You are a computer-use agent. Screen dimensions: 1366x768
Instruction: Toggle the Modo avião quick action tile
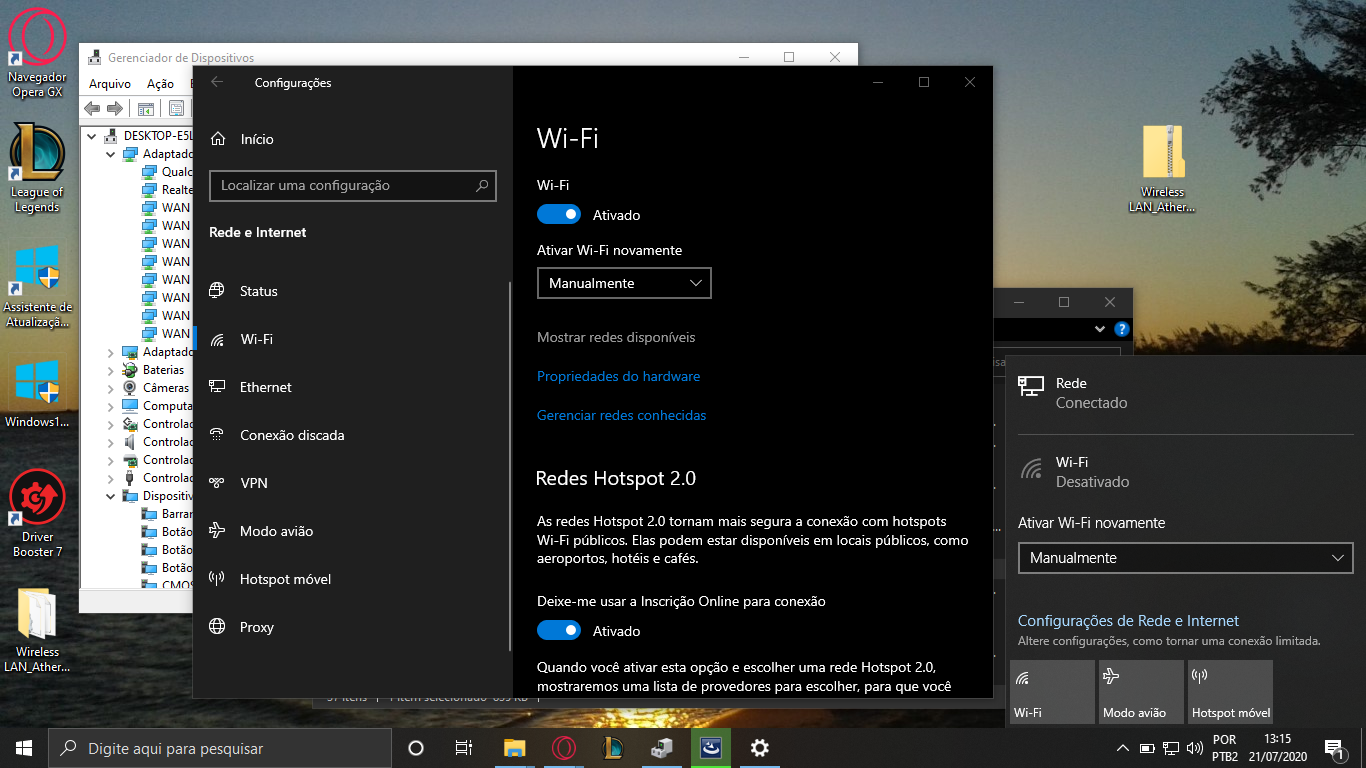[1141, 692]
